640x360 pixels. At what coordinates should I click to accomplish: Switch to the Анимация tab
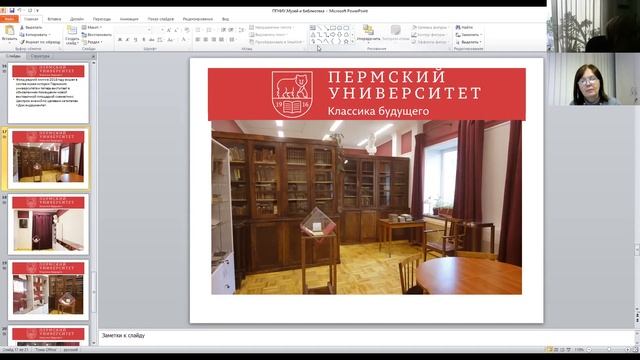(x=129, y=19)
